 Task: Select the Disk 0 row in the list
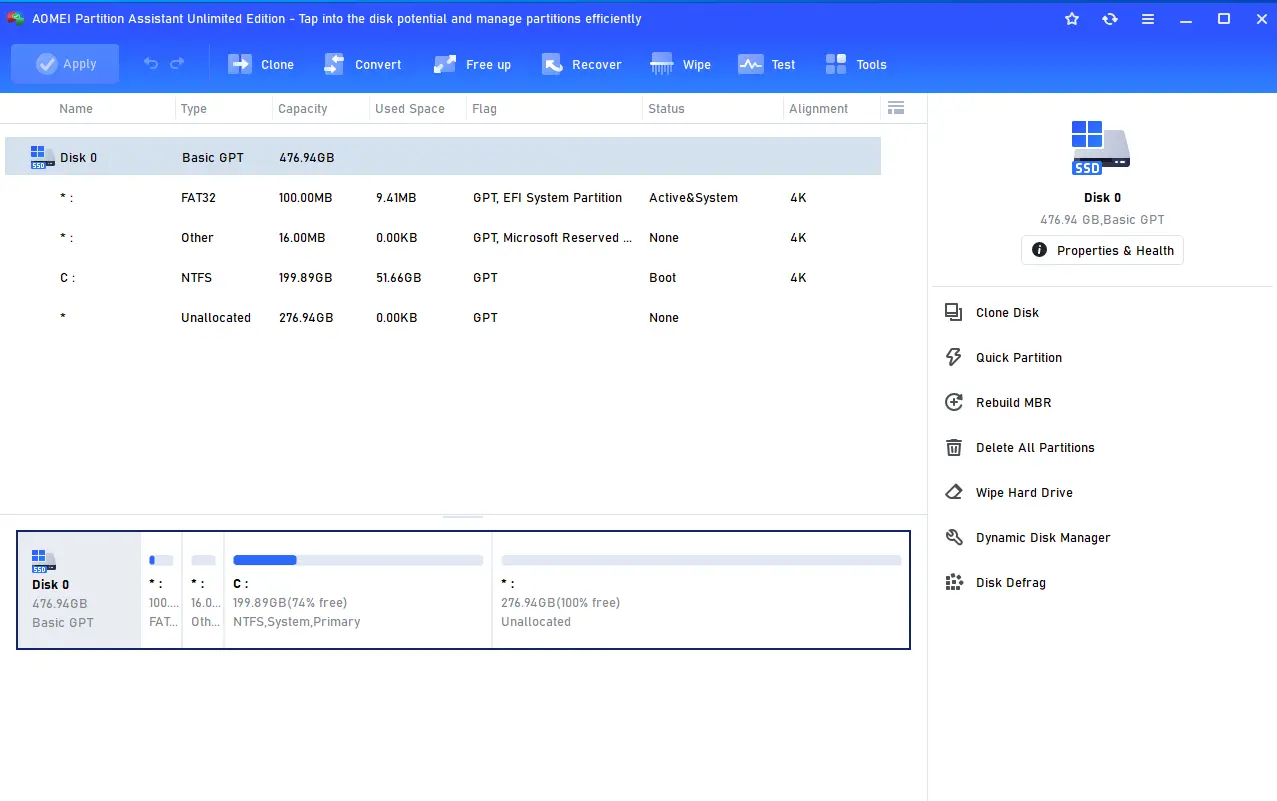[x=443, y=157]
